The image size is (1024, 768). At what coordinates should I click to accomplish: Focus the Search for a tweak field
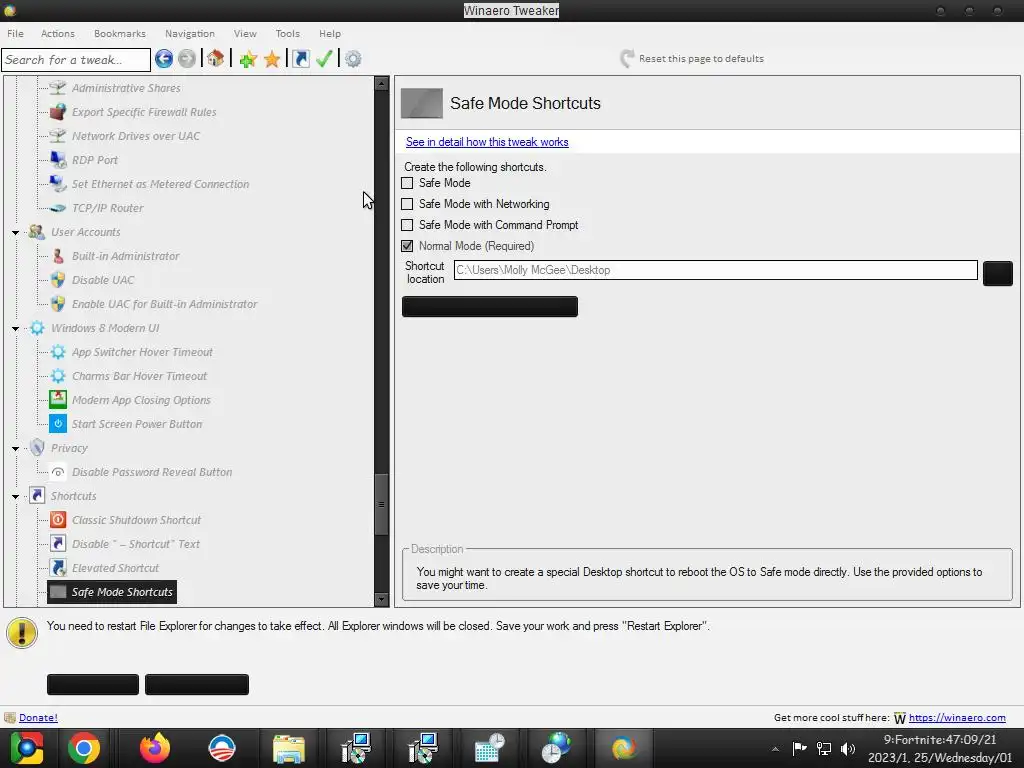[76, 59]
